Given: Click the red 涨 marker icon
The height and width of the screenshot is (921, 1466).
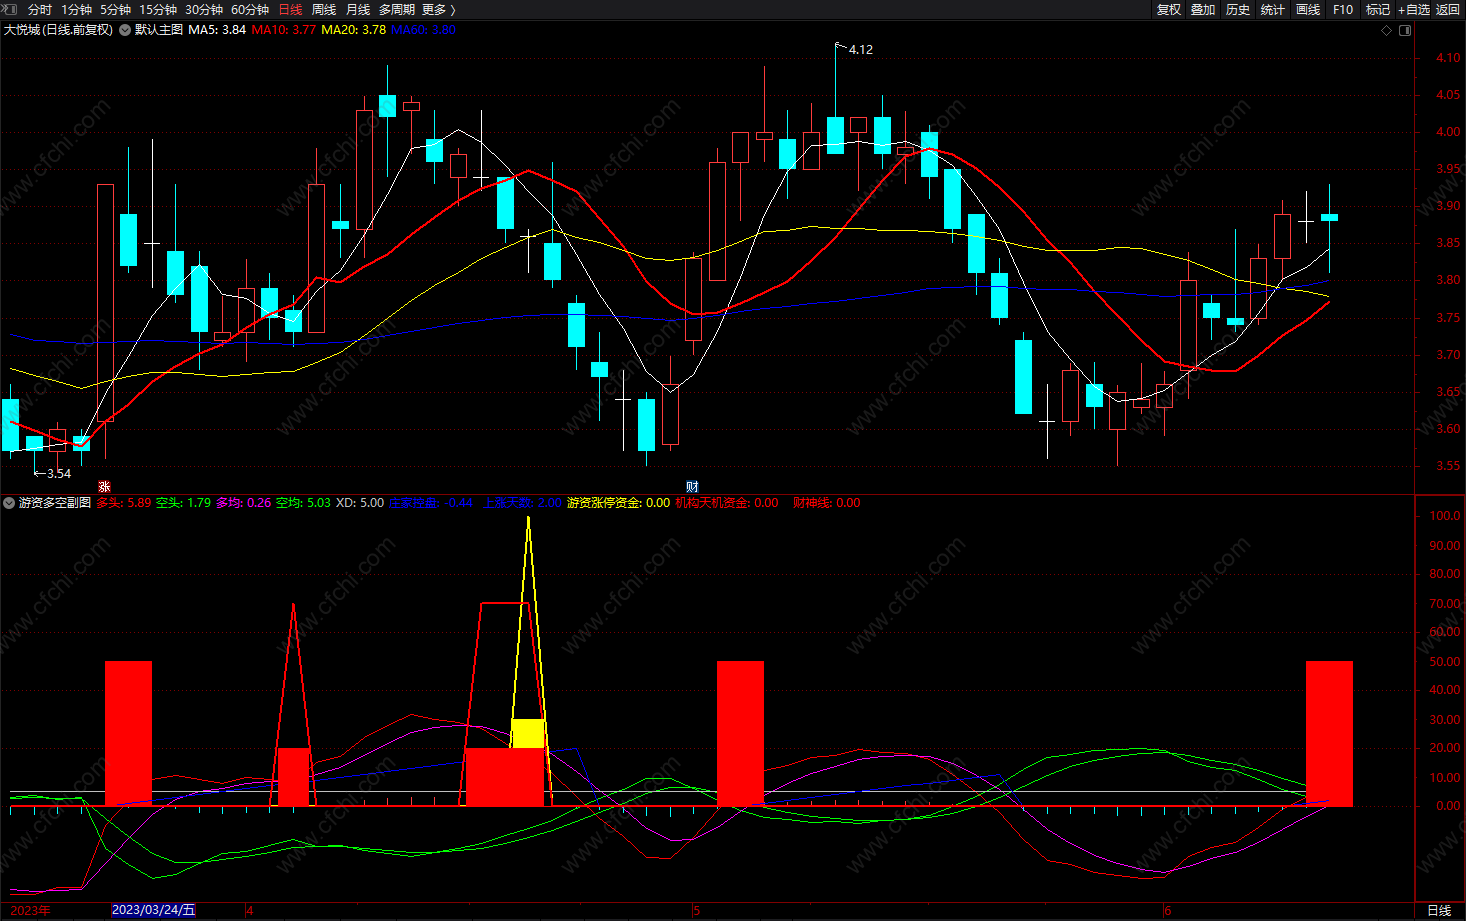Looking at the screenshot, I should (x=104, y=487).
